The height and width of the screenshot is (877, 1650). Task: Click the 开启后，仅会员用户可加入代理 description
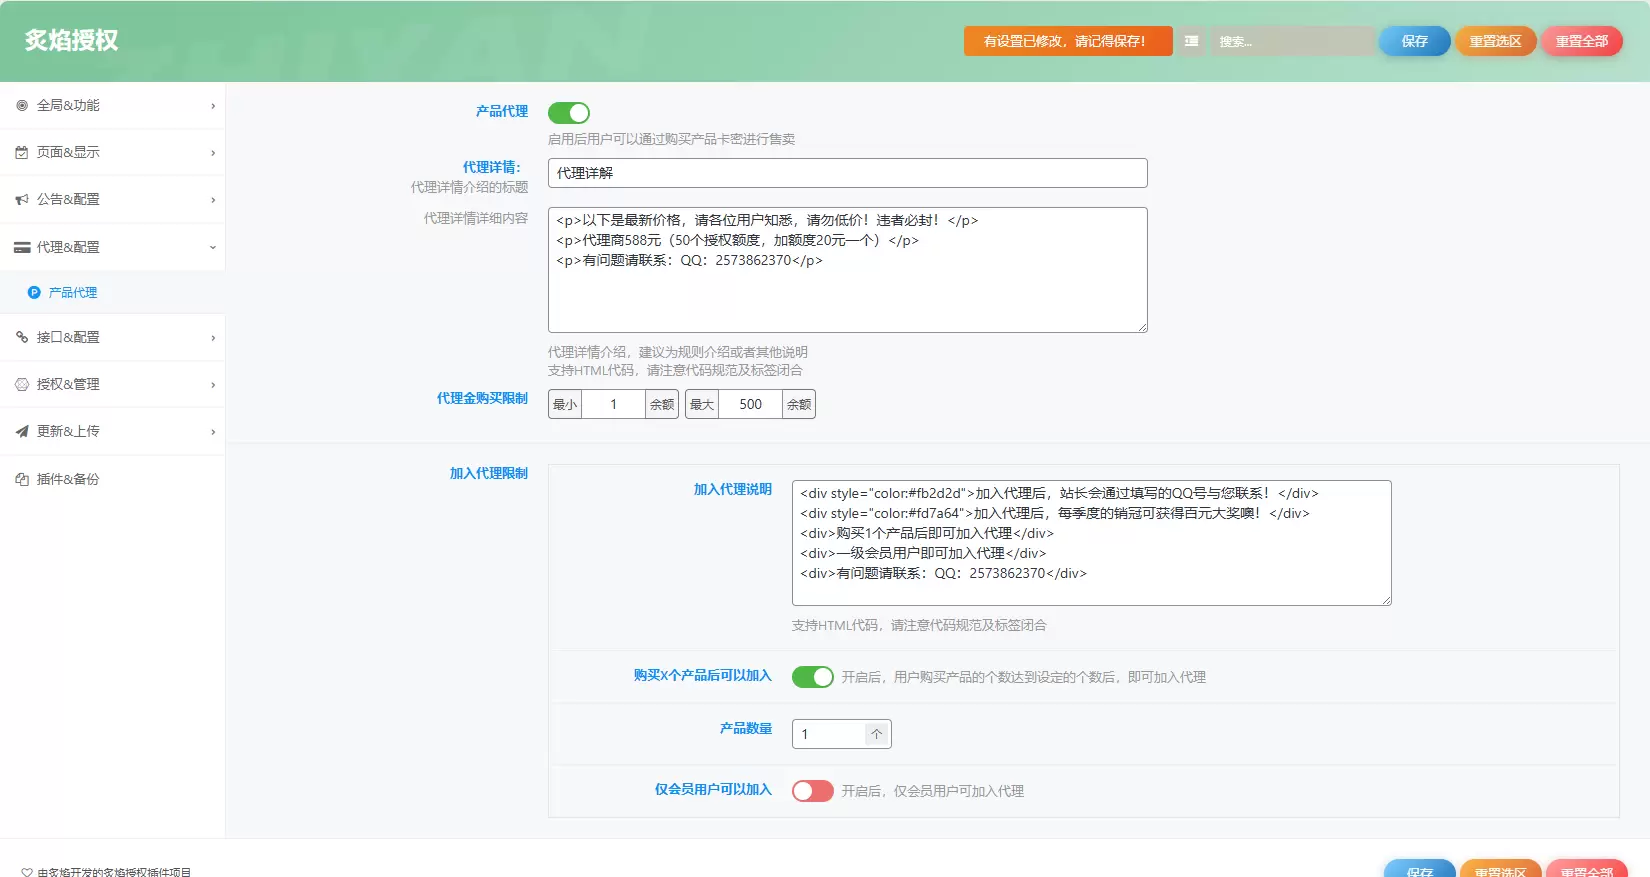click(932, 791)
